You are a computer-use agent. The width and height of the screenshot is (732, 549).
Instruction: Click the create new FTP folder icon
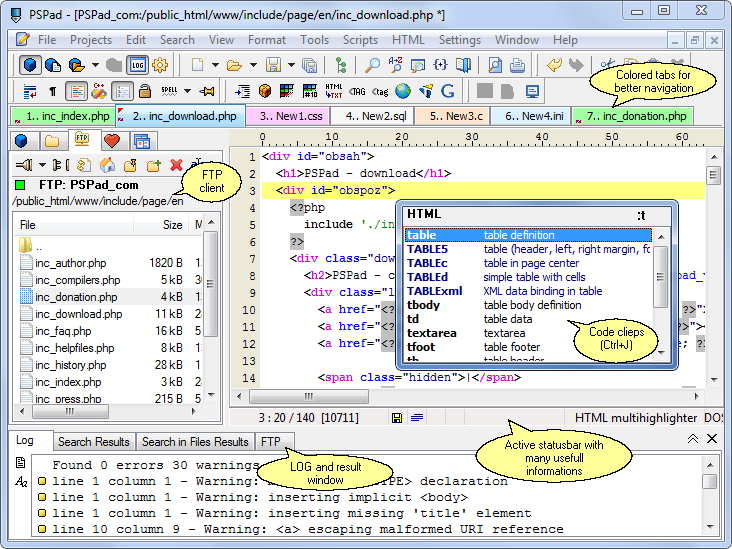[x=153, y=165]
